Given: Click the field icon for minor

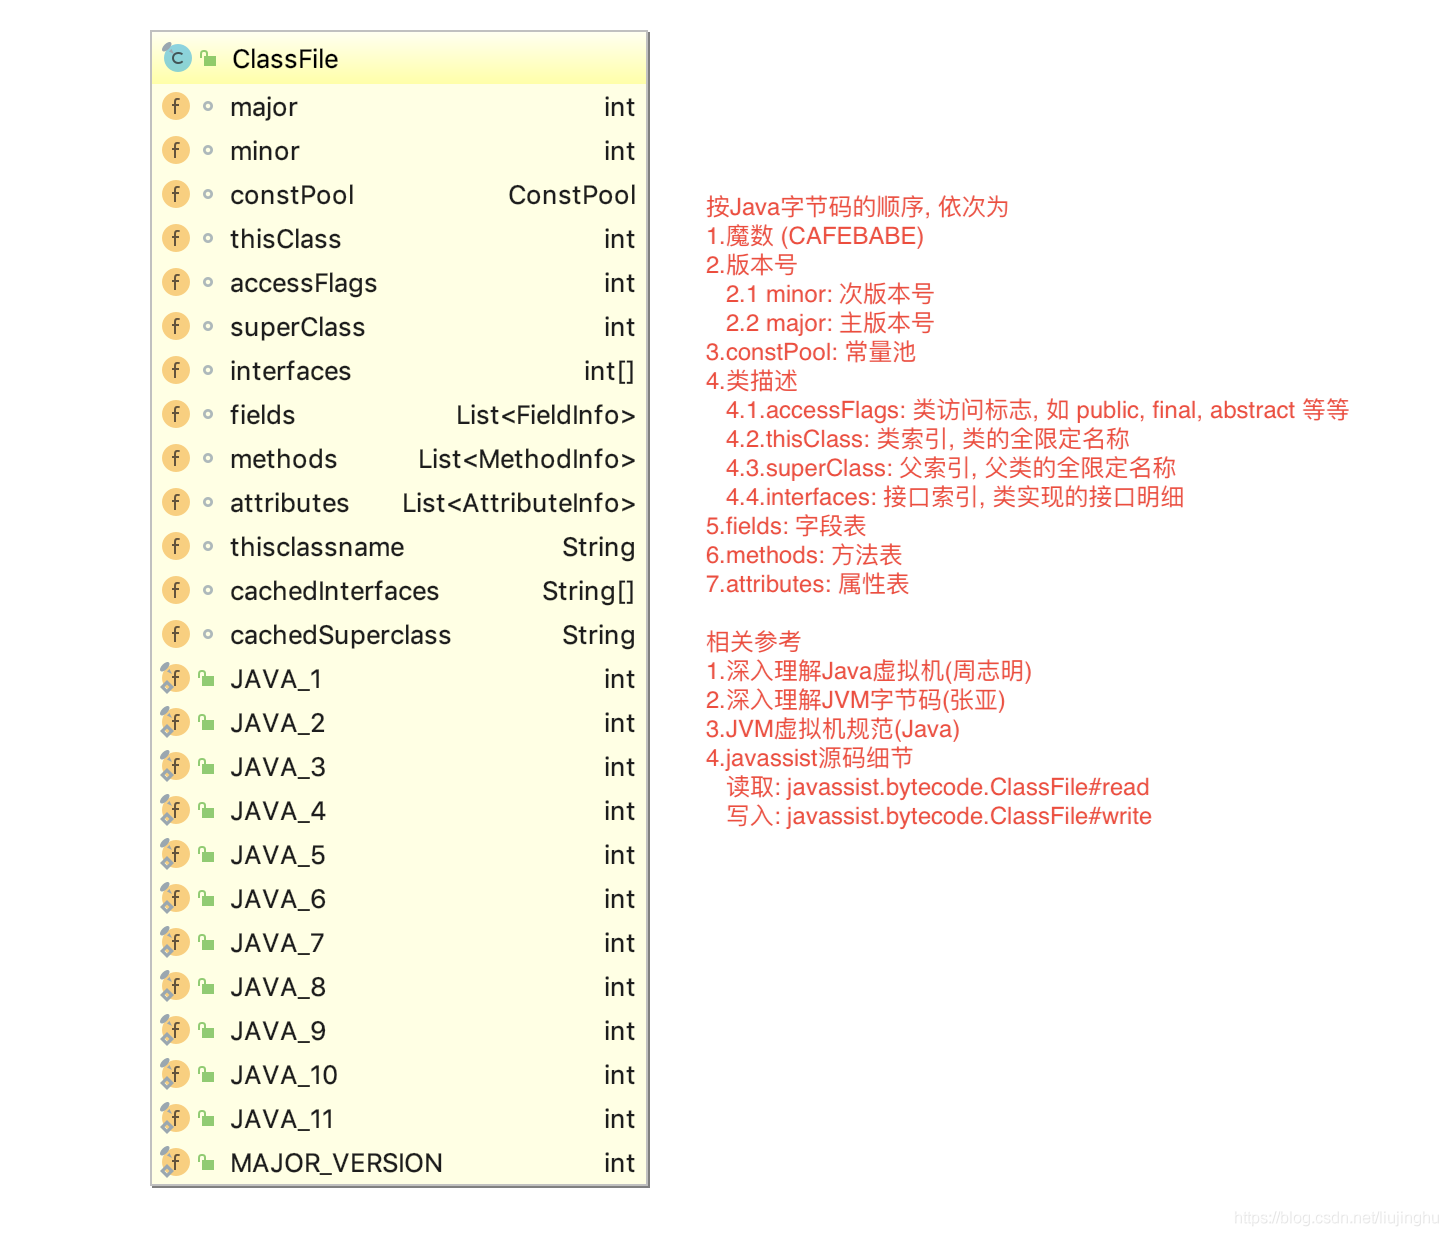Looking at the screenshot, I should [176, 150].
